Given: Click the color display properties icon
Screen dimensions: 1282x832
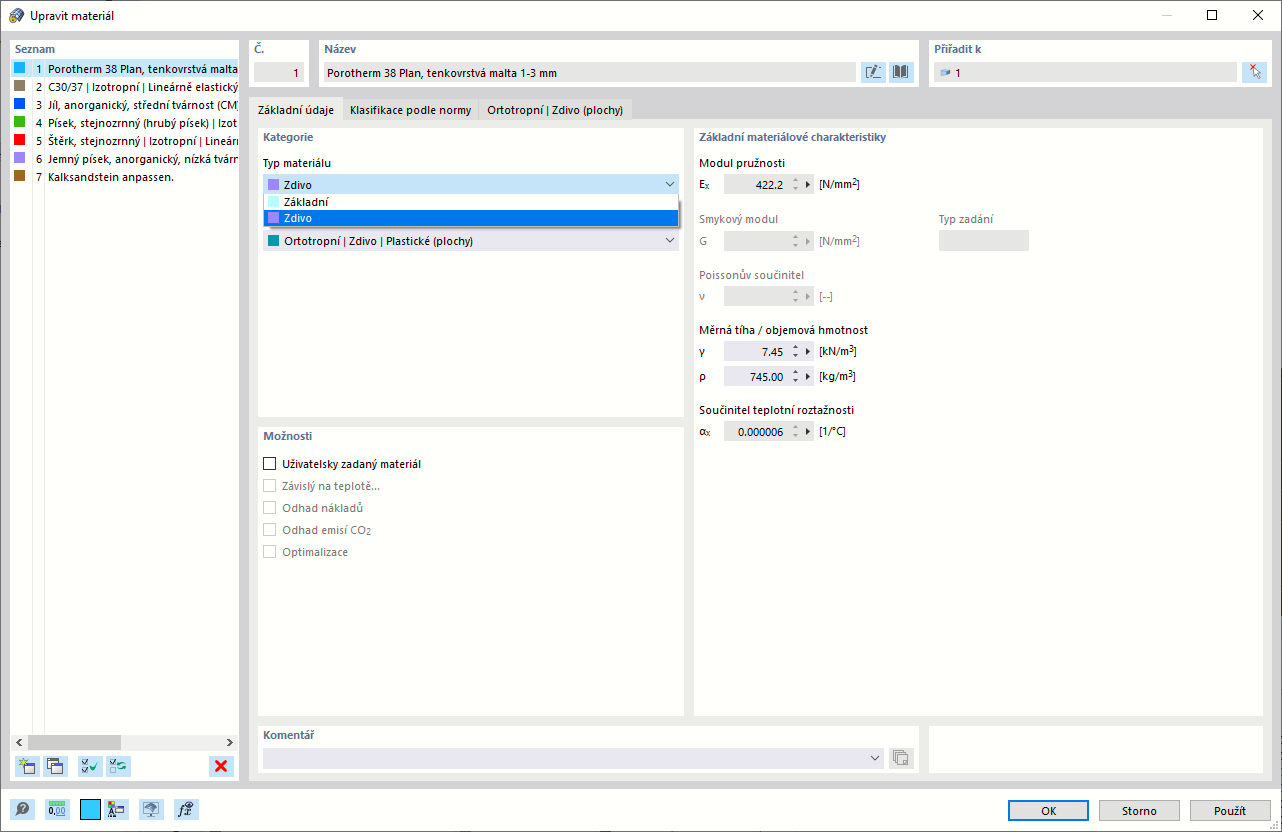Looking at the screenshot, I should (118, 810).
